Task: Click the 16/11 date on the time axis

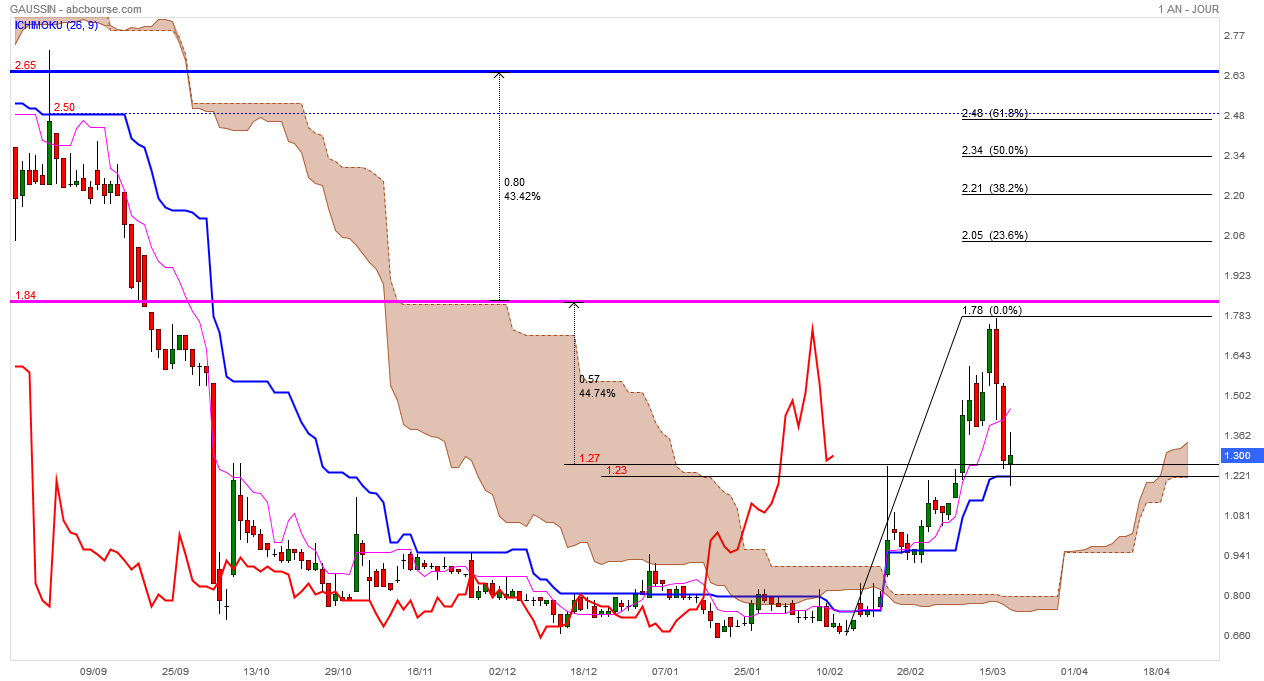Action: coord(420,672)
